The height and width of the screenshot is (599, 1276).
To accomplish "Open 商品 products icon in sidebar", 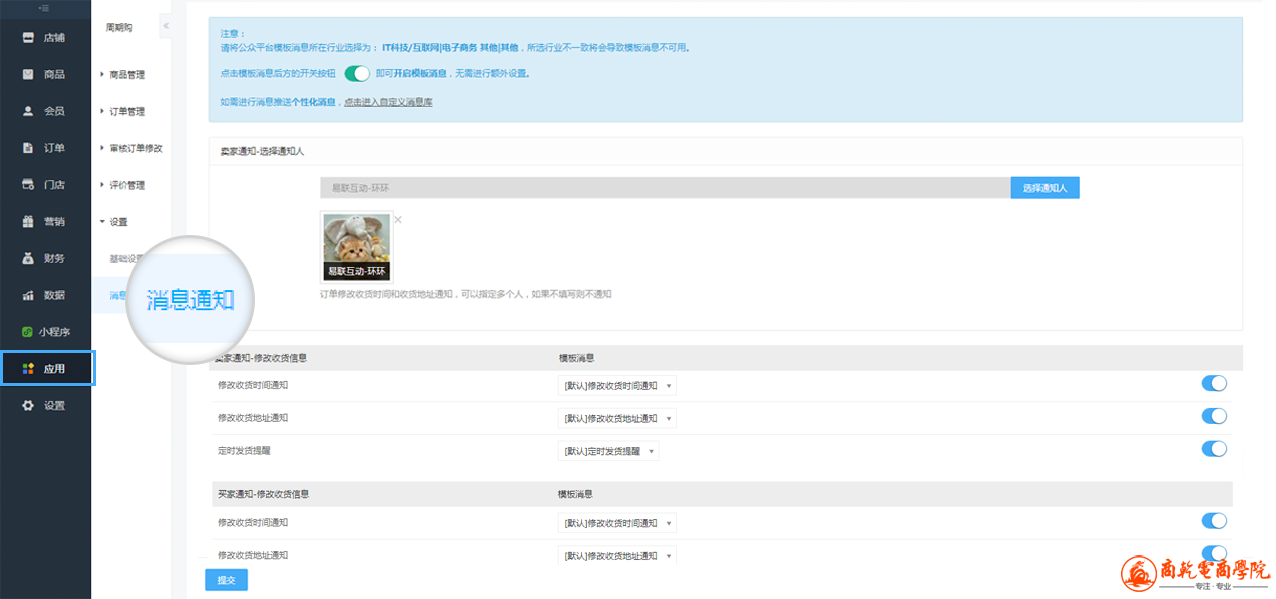I will tap(28, 75).
